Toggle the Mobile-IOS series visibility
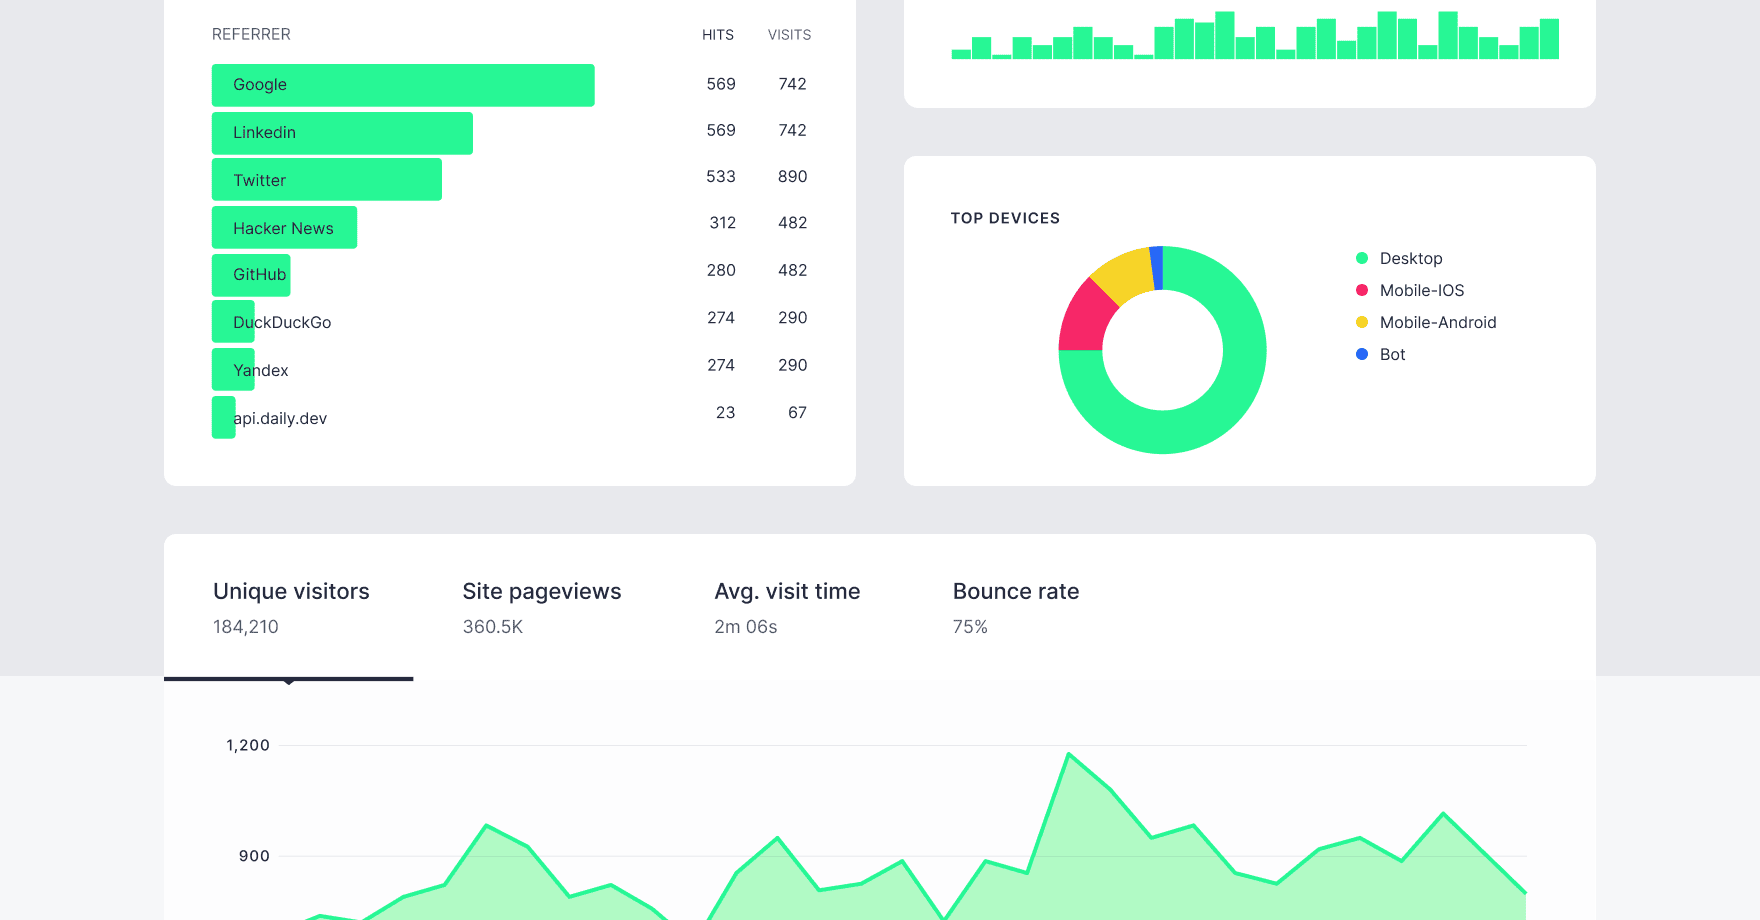 (1421, 290)
